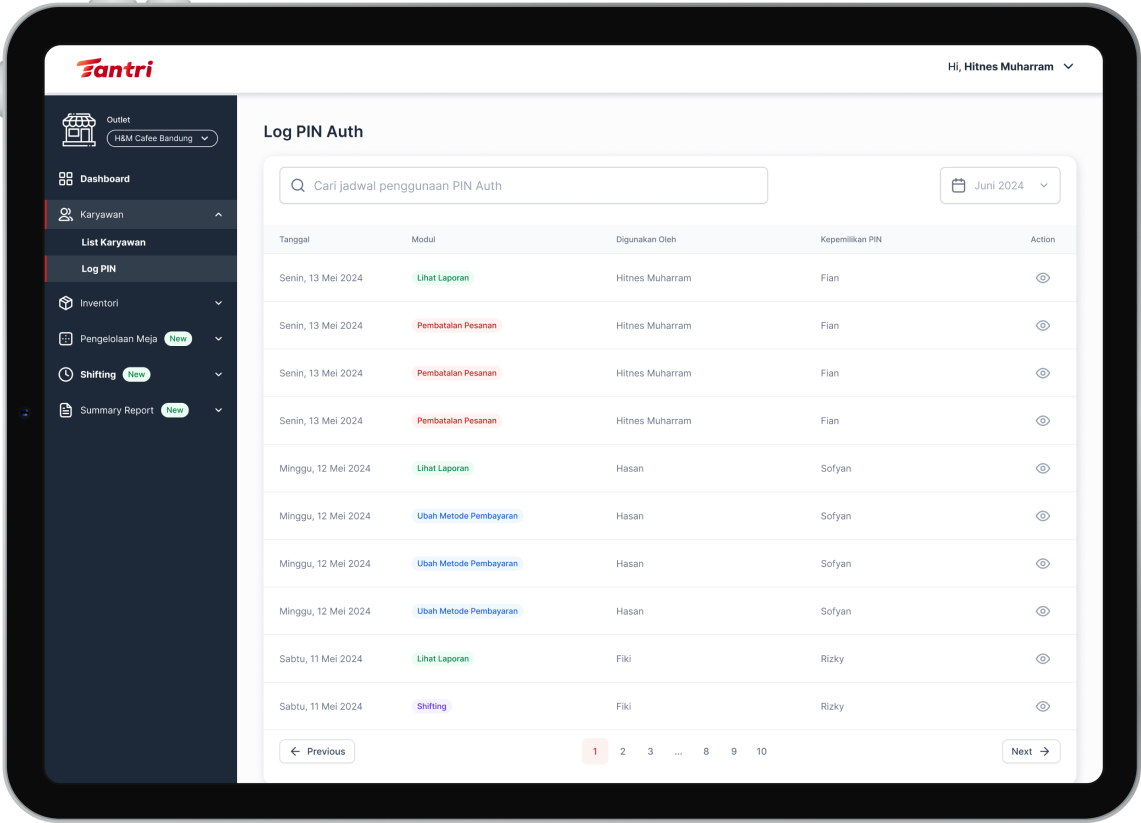
Task: Click the Kepemilikan PIN column header
Action: pyautogui.click(x=851, y=239)
